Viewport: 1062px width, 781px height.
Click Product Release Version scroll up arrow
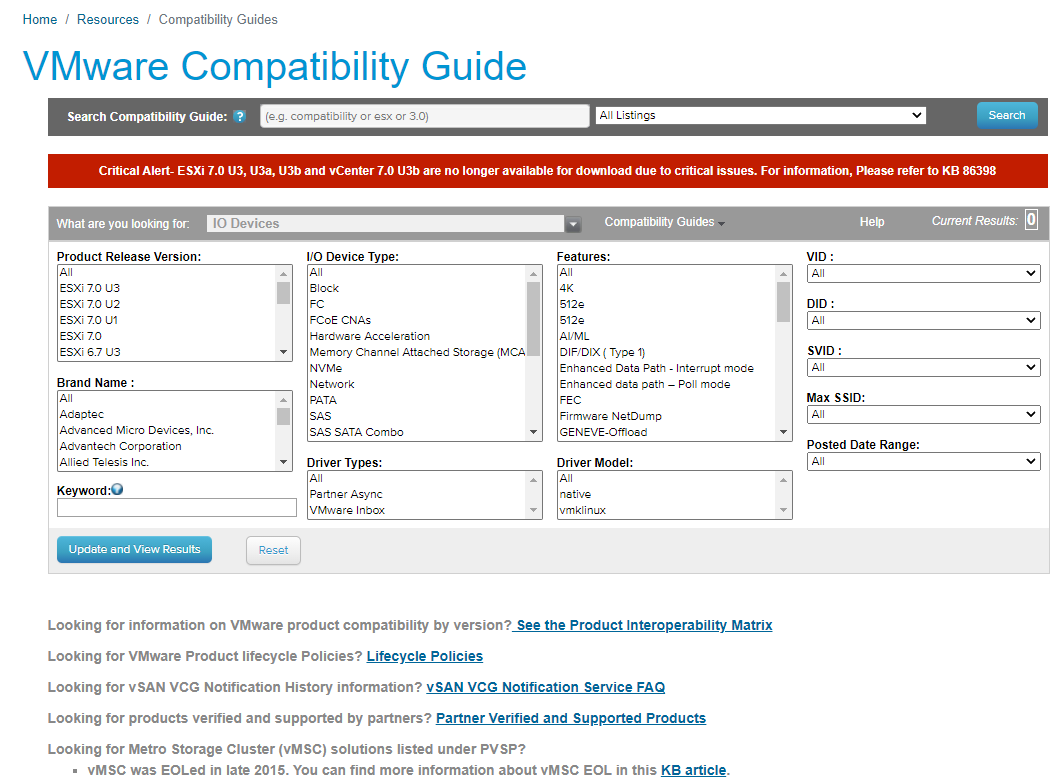click(x=284, y=274)
